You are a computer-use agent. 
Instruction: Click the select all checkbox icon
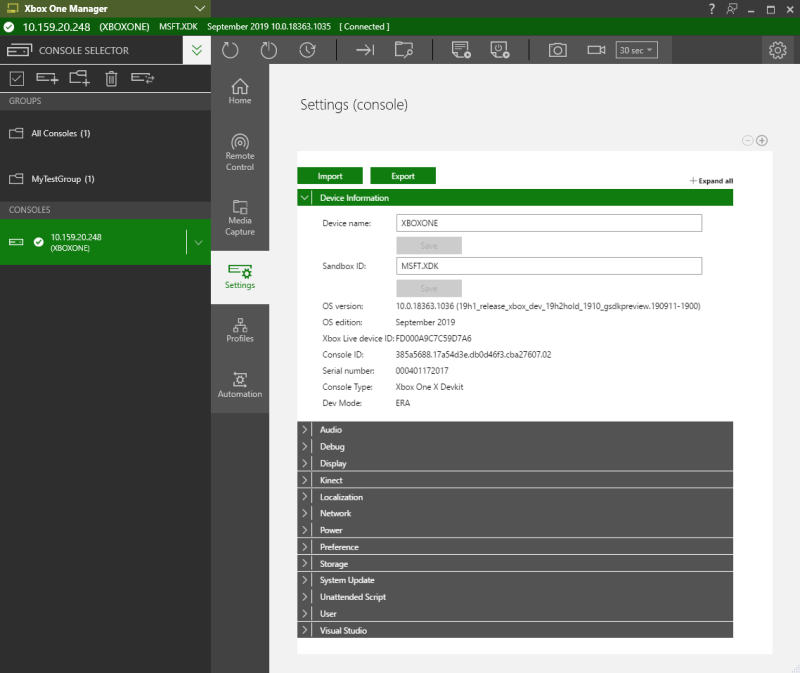[x=17, y=78]
